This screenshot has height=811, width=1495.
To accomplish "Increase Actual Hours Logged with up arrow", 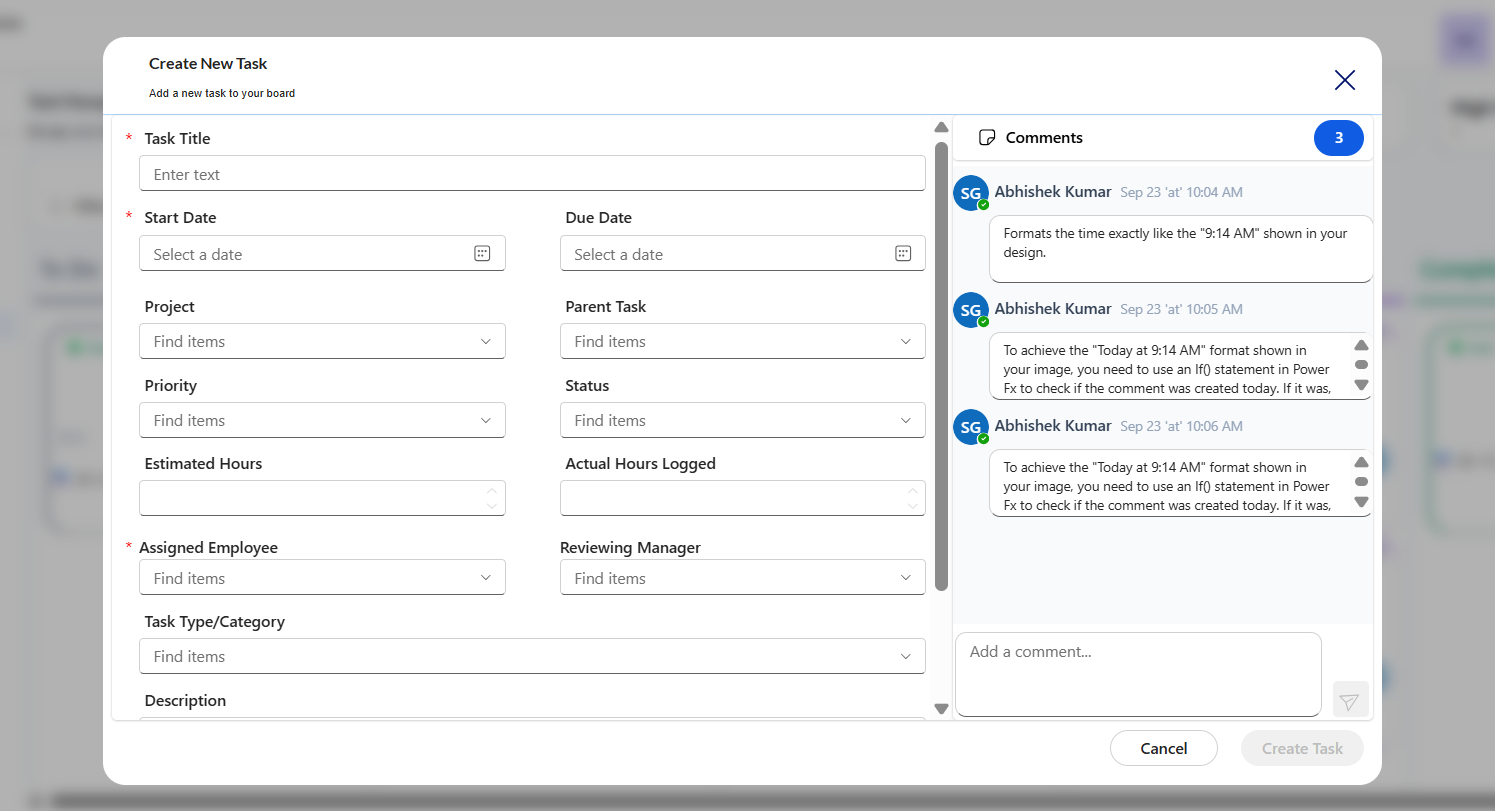I will (912, 490).
